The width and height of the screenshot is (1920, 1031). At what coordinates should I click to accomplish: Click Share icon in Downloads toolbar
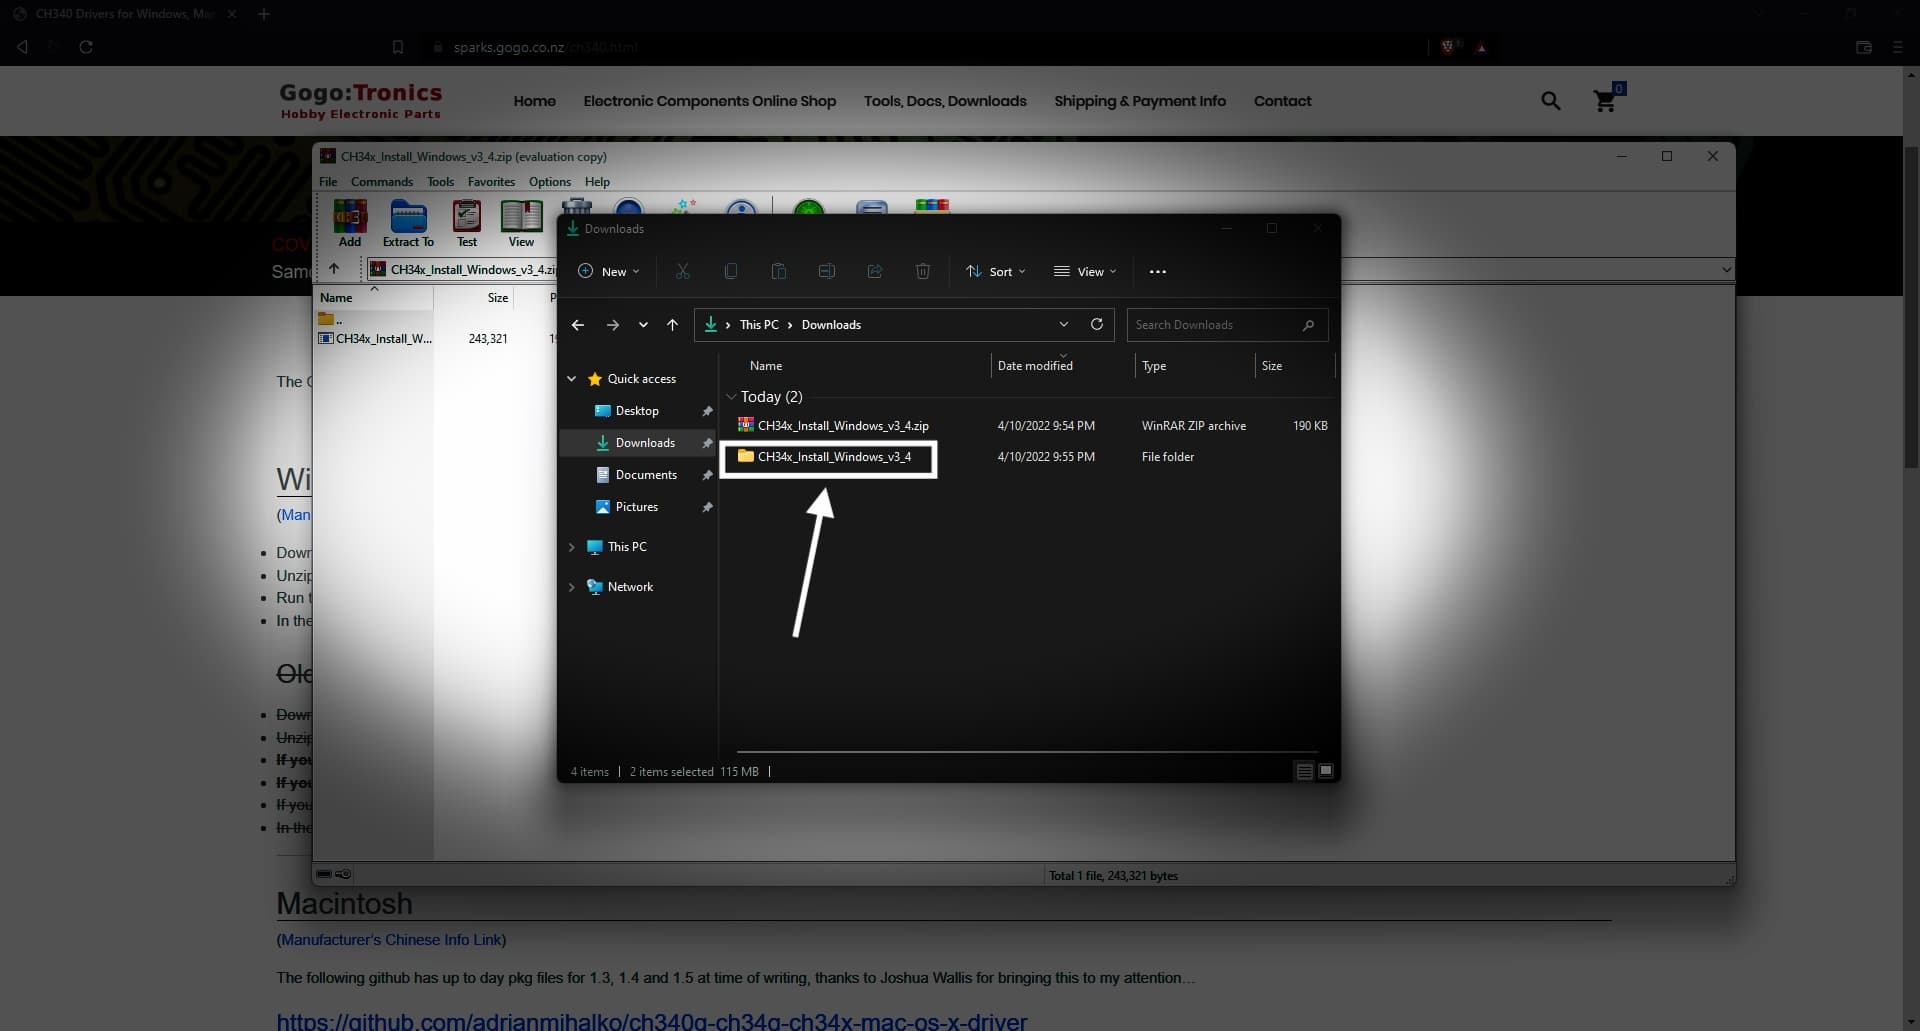pyautogui.click(x=875, y=271)
